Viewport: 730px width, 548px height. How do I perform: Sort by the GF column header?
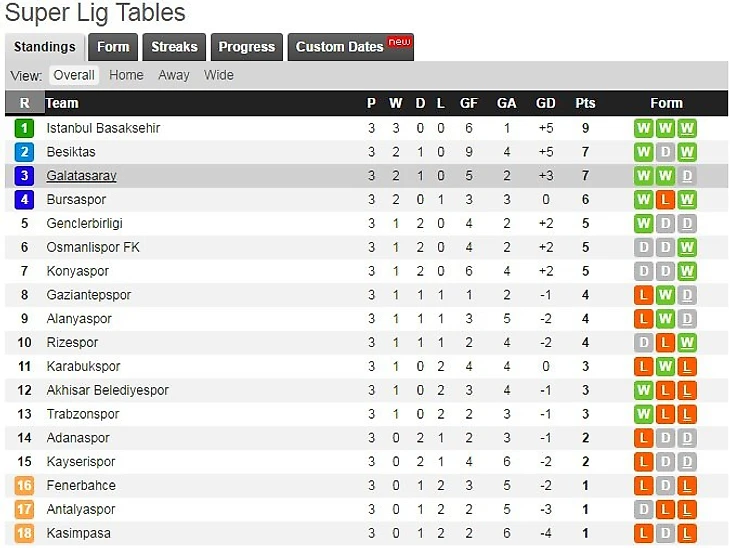pyautogui.click(x=468, y=103)
